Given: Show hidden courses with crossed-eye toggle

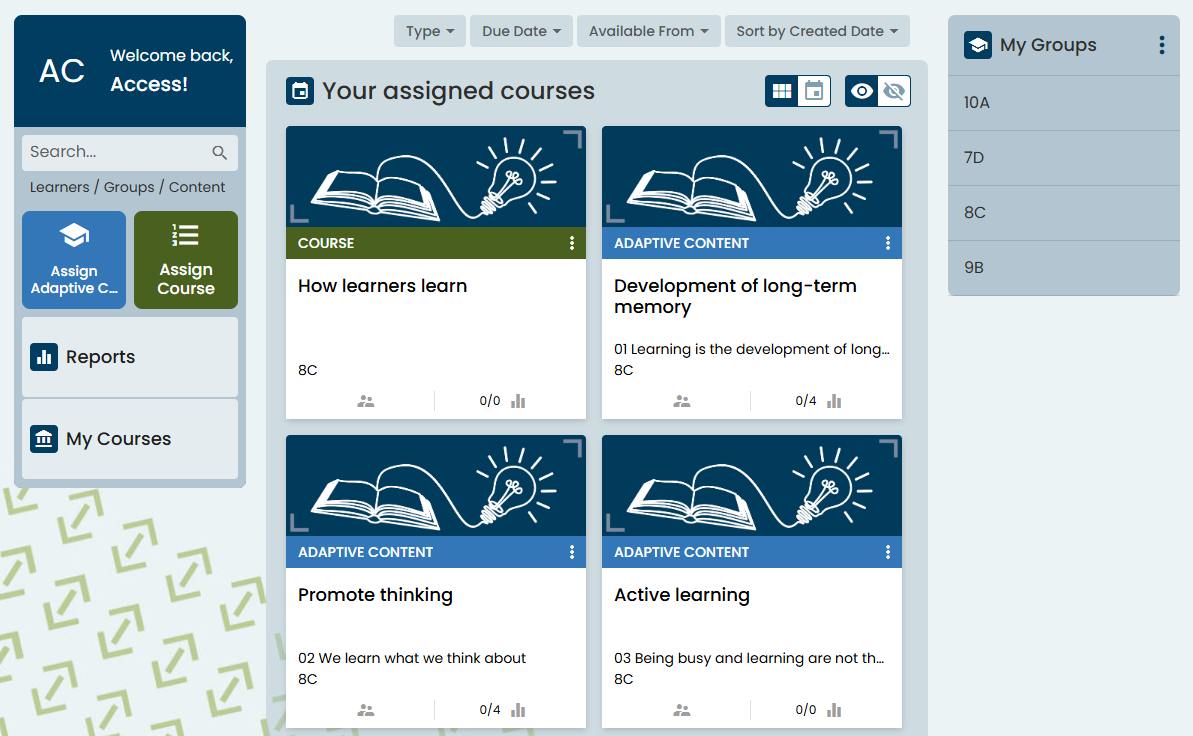Looking at the screenshot, I should pos(894,92).
